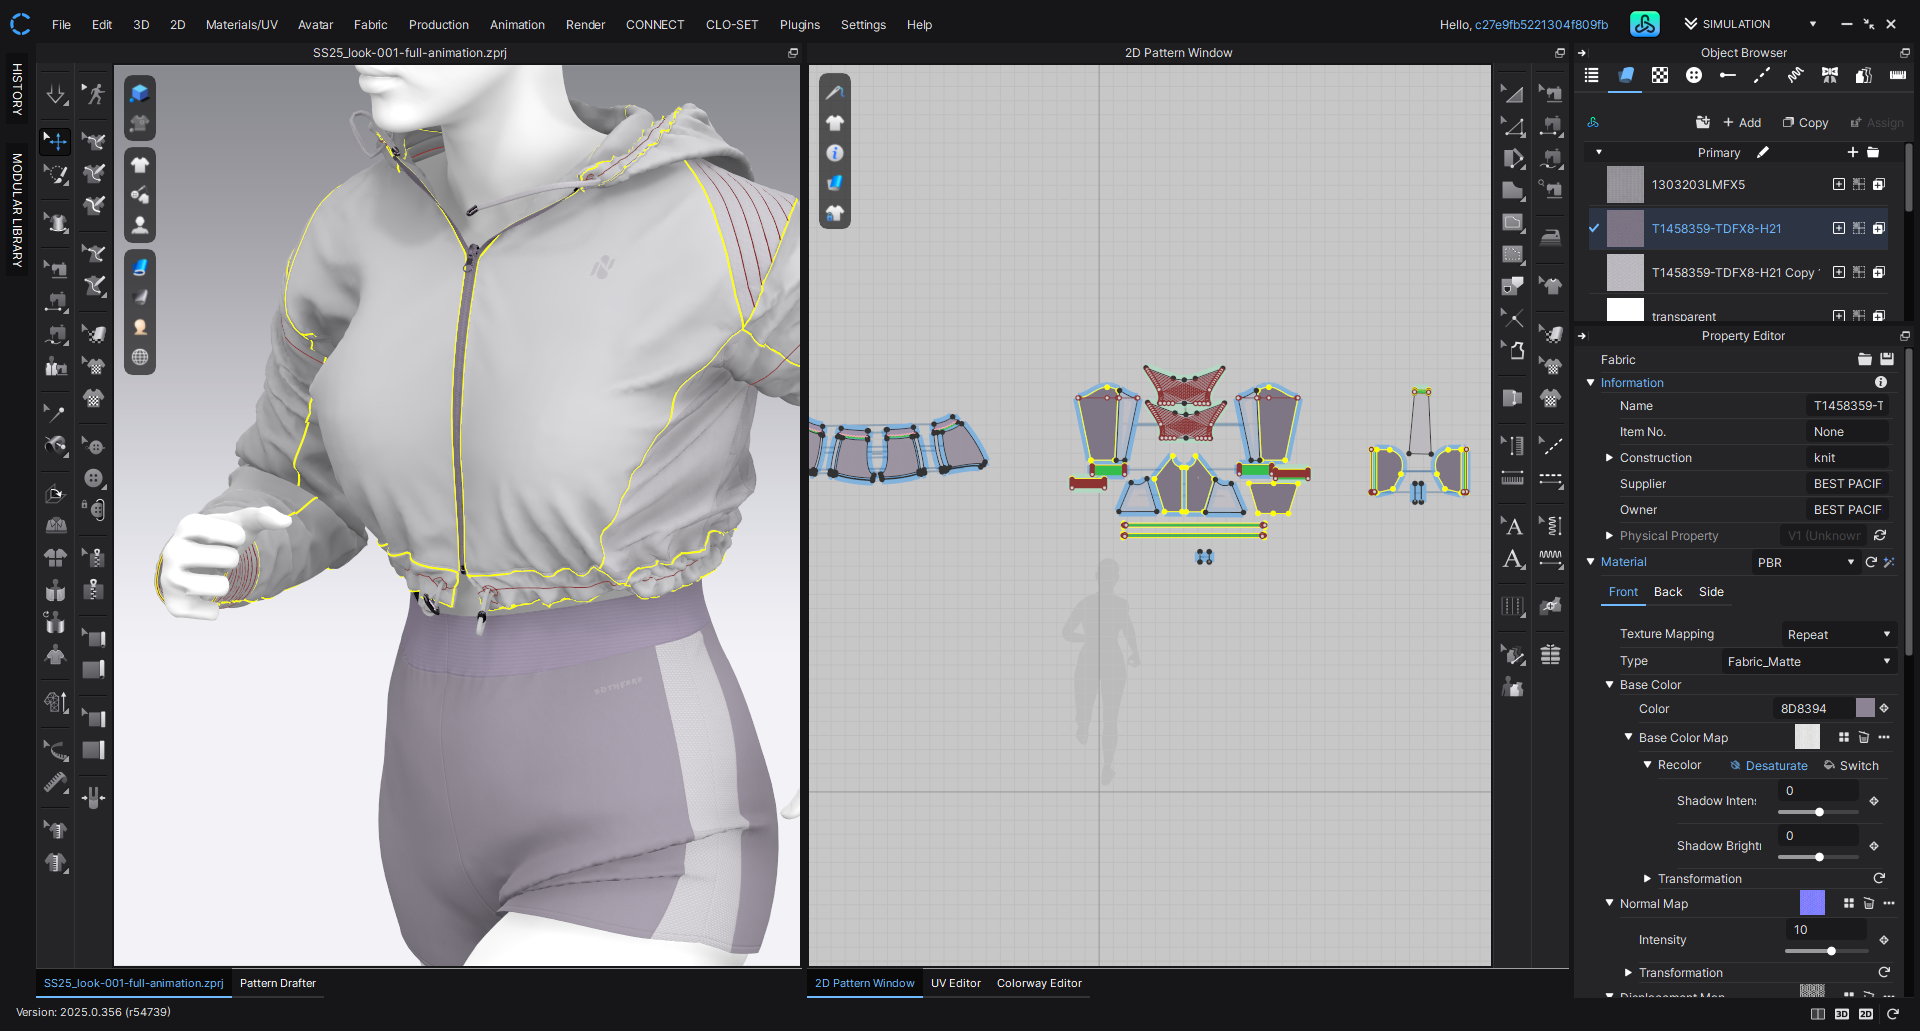Toggle avatar display icon in 3D view
1920x1031 pixels.
point(140,225)
